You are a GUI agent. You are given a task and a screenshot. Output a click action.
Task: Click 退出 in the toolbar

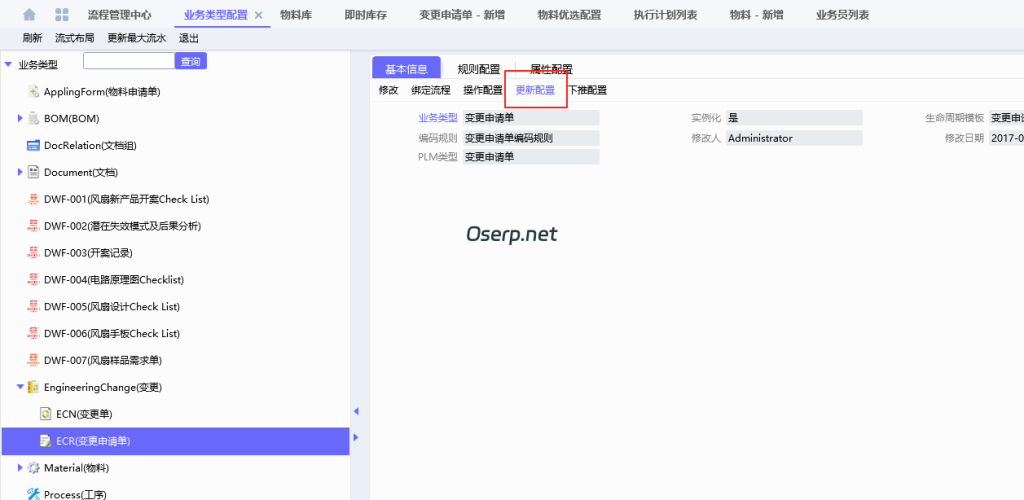click(x=189, y=39)
